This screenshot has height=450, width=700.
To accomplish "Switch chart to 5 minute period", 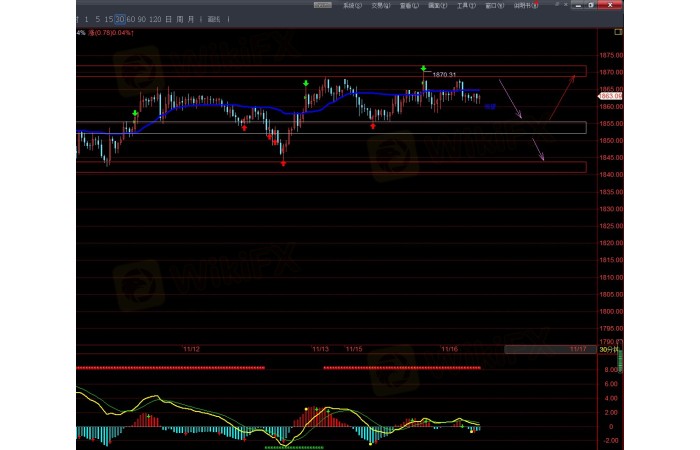I will click(x=97, y=19).
